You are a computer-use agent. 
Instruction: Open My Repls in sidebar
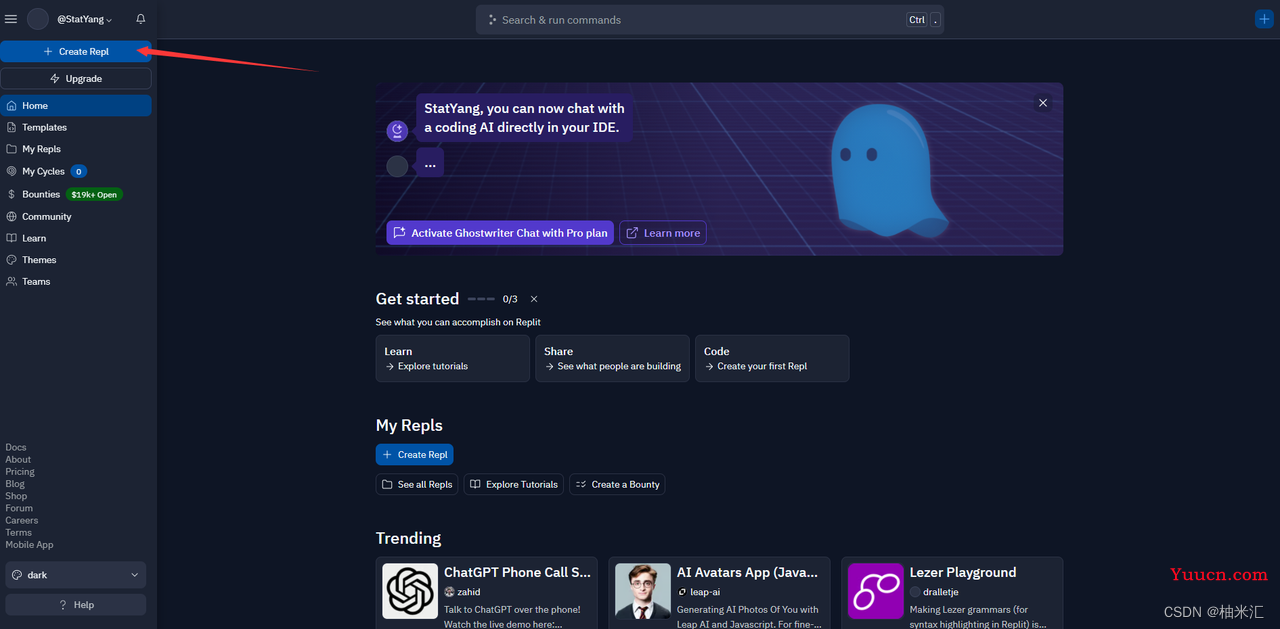coord(76,149)
